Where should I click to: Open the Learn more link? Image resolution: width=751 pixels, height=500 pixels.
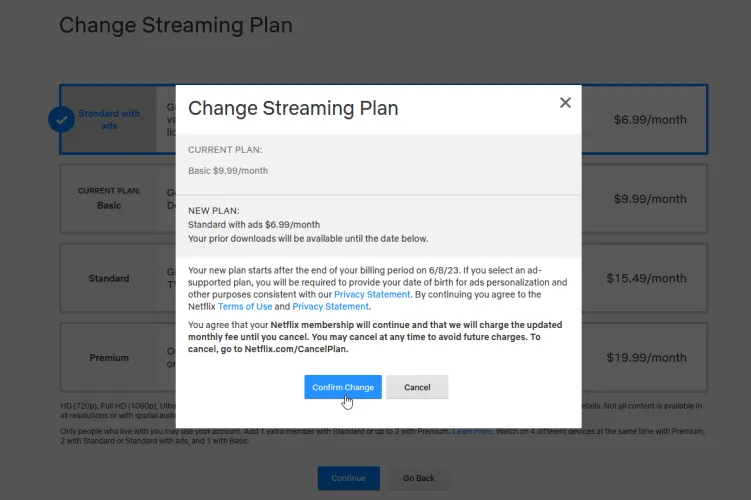tap(472, 431)
